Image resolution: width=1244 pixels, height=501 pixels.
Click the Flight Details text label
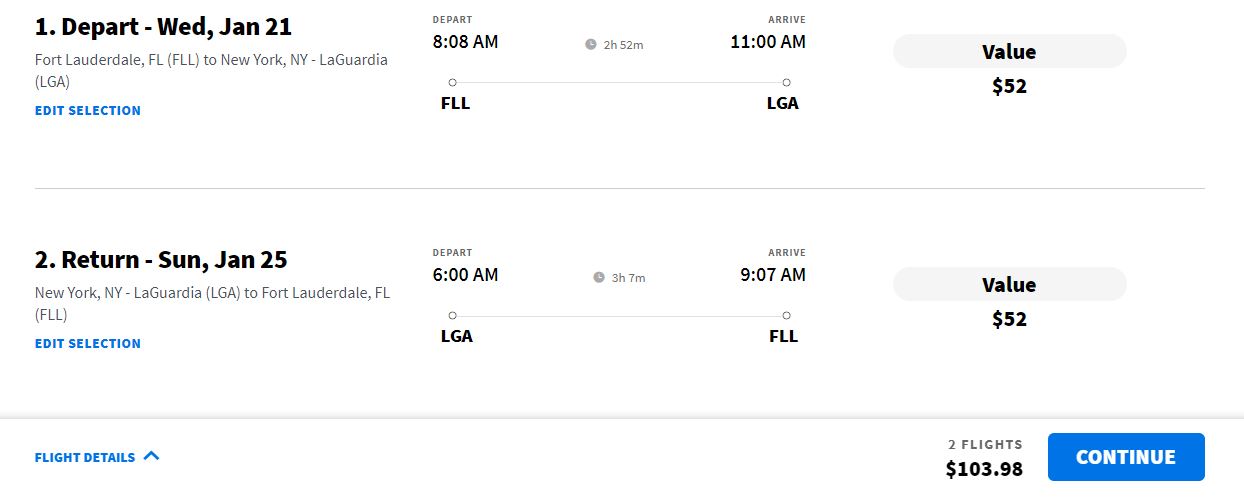pos(85,458)
